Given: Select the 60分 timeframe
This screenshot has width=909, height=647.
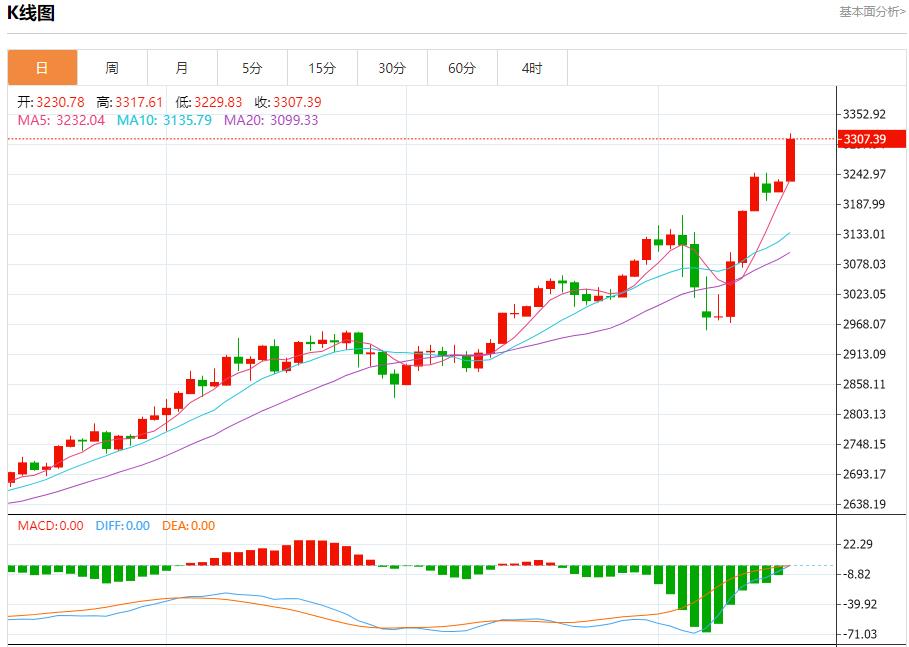Looking at the screenshot, I should point(462,68).
